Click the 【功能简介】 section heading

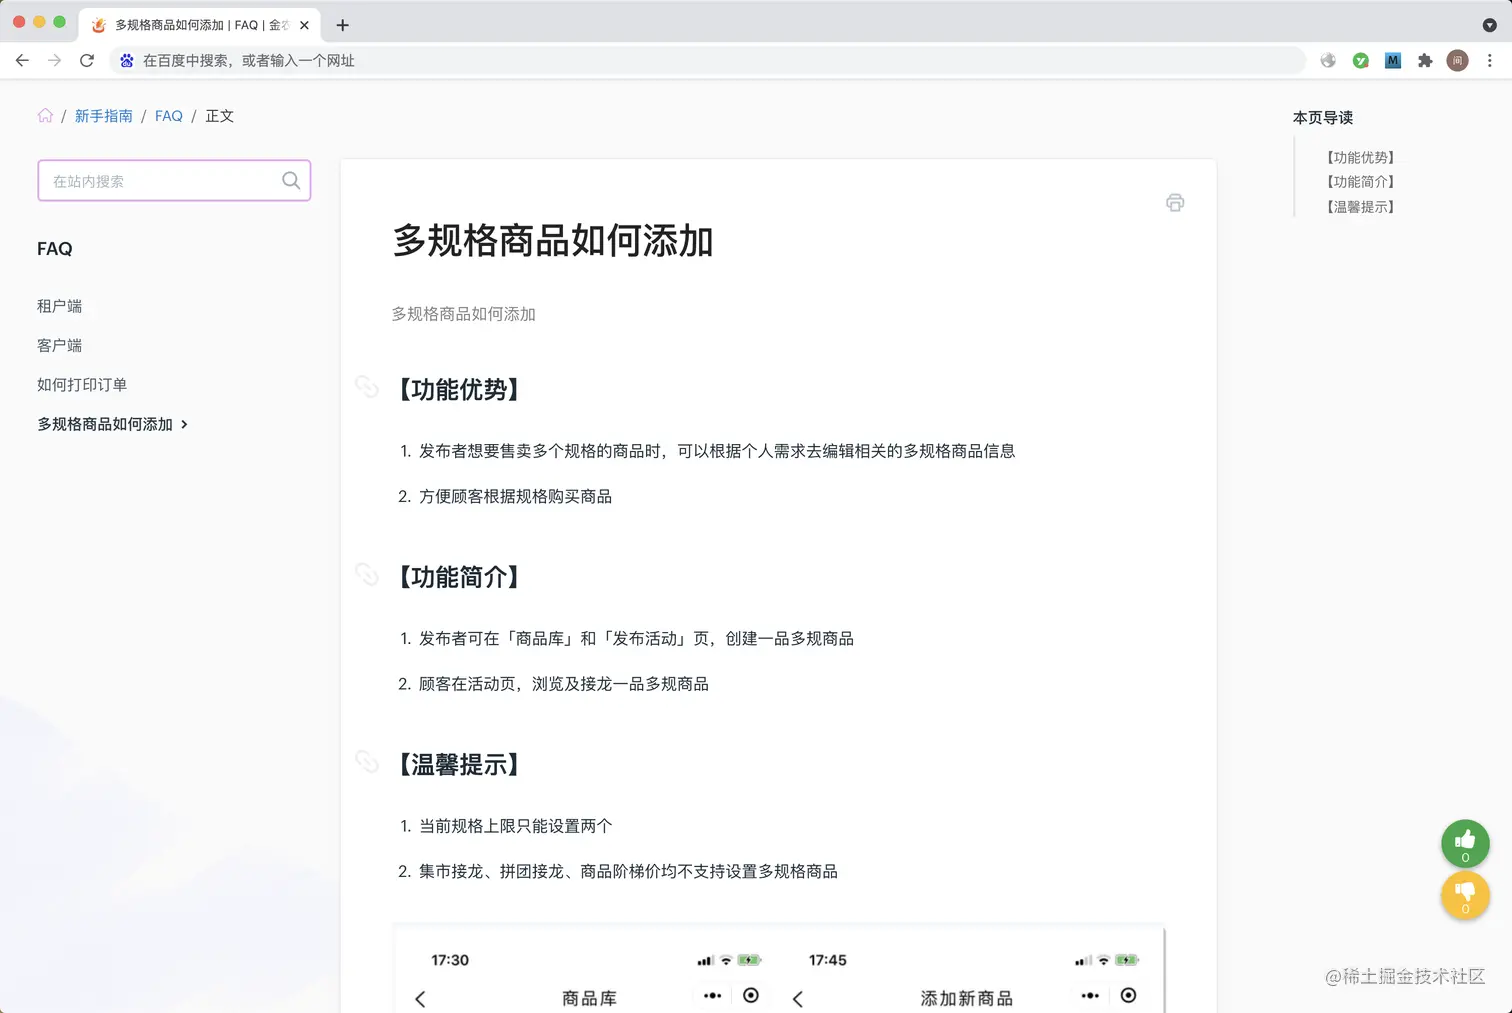(x=459, y=577)
